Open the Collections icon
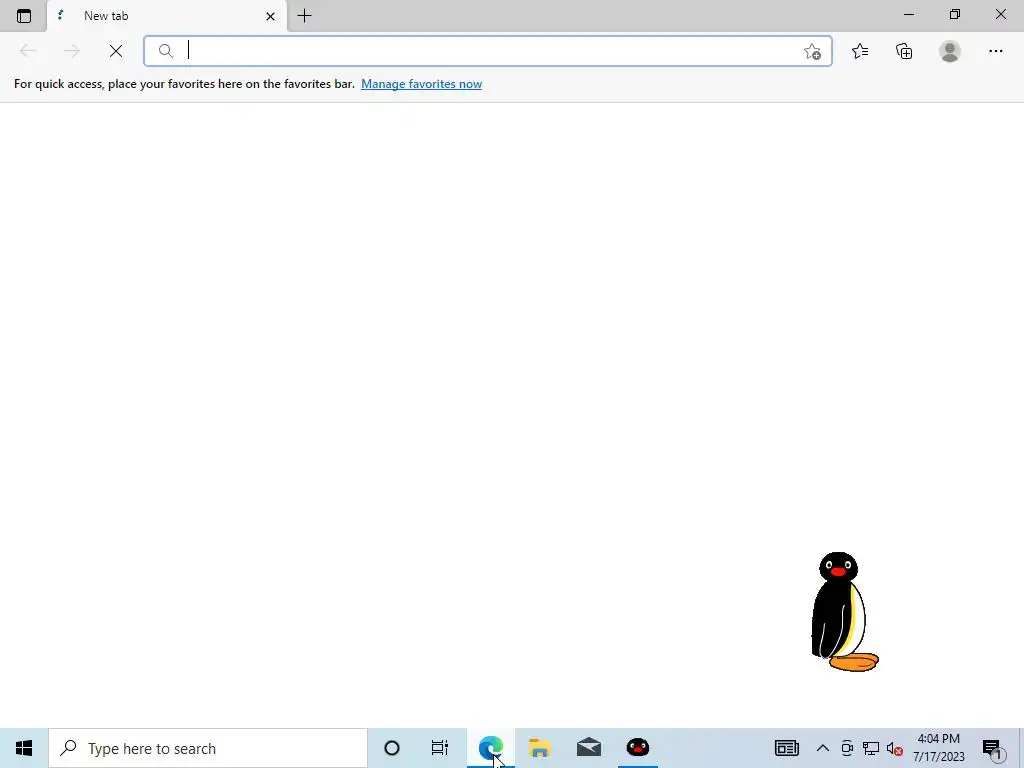 click(904, 51)
